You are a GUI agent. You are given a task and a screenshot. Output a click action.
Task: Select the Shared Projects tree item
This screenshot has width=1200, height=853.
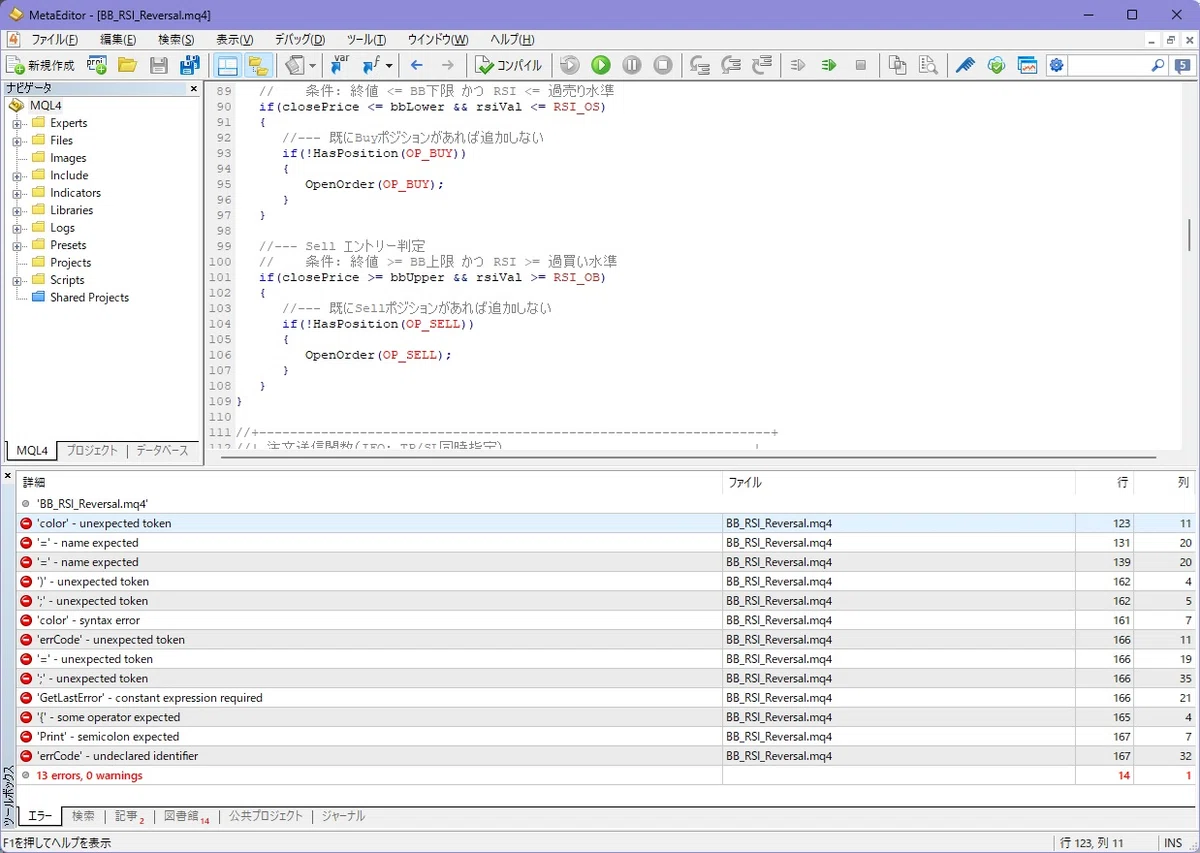pyautogui.click(x=89, y=297)
